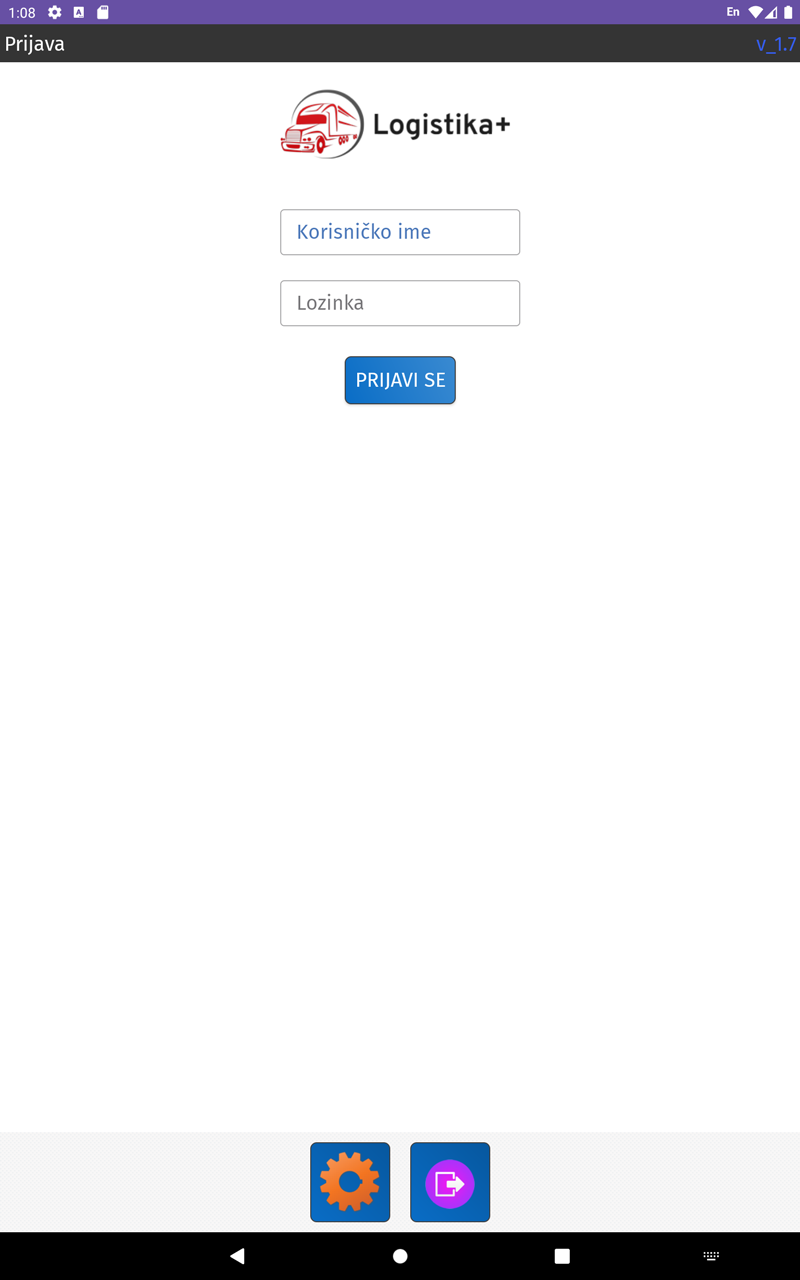This screenshot has width=800, height=1280.
Task: Tap the settings gear in the status bar
Action: [55, 13]
